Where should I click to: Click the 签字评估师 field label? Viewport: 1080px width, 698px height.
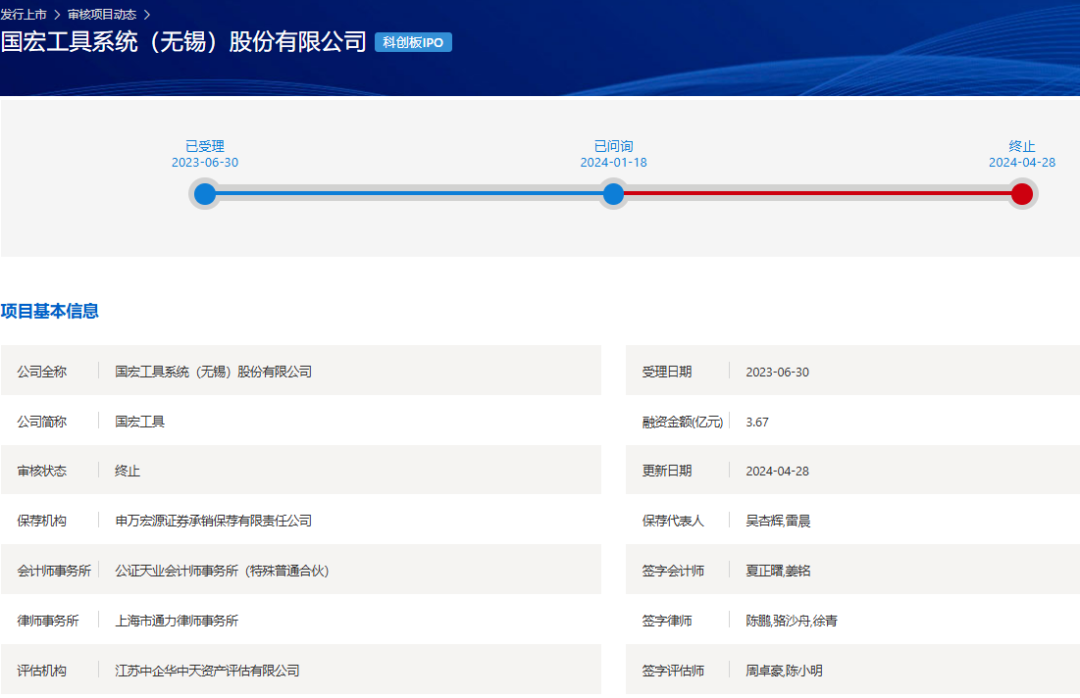[x=673, y=670]
